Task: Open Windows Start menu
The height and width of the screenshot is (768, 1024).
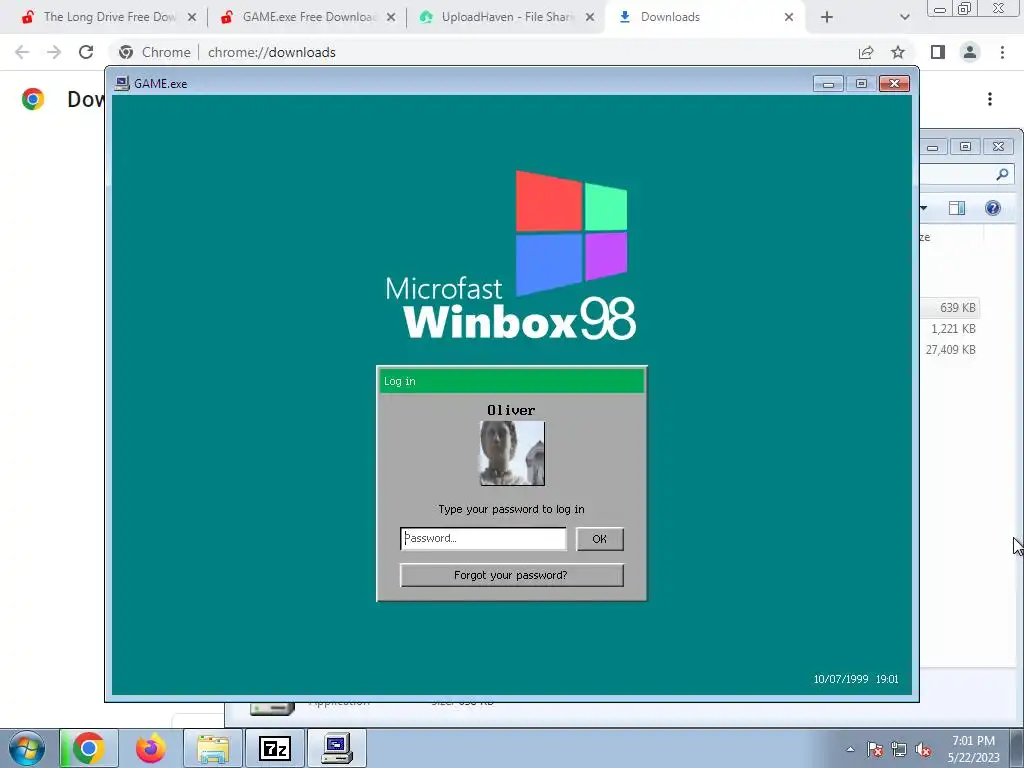Action: (x=26, y=748)
